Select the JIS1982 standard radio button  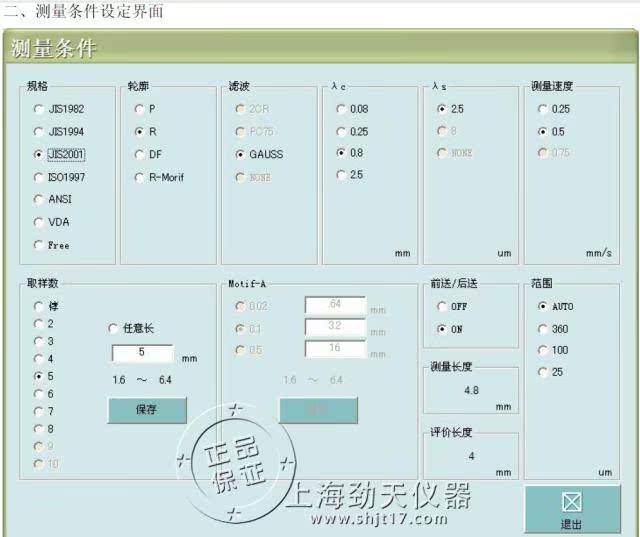click(x=39, y=108)
